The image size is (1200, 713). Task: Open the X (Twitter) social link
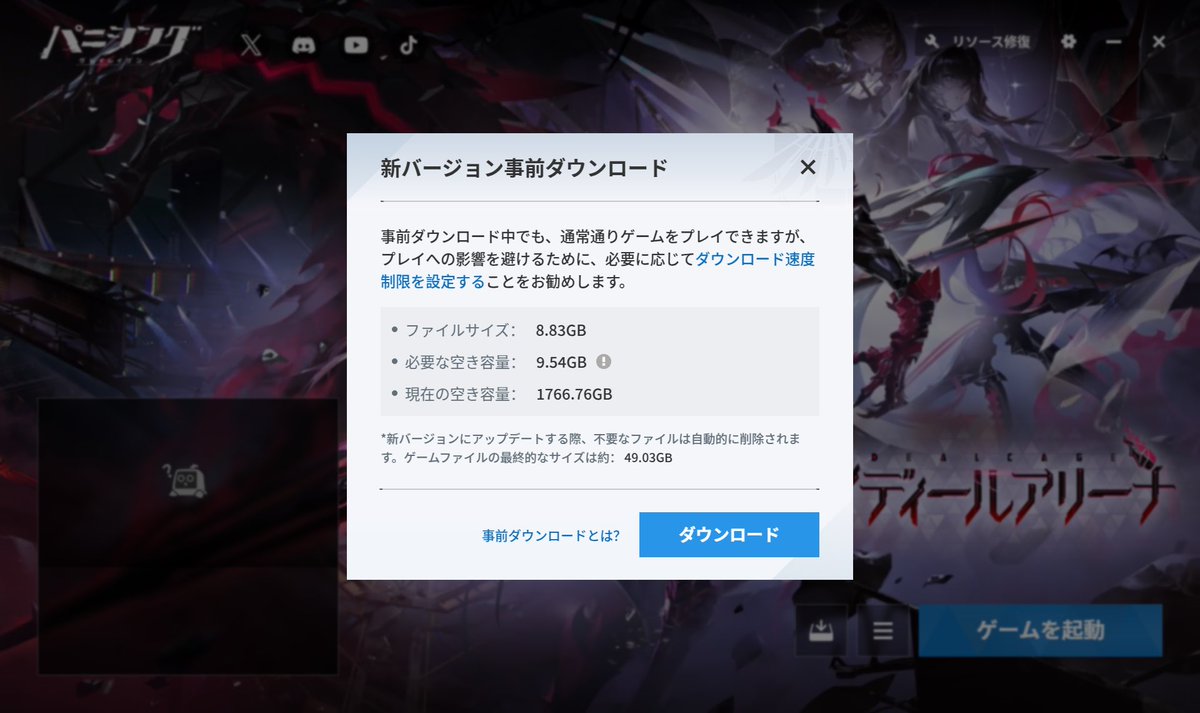point(252,45)
